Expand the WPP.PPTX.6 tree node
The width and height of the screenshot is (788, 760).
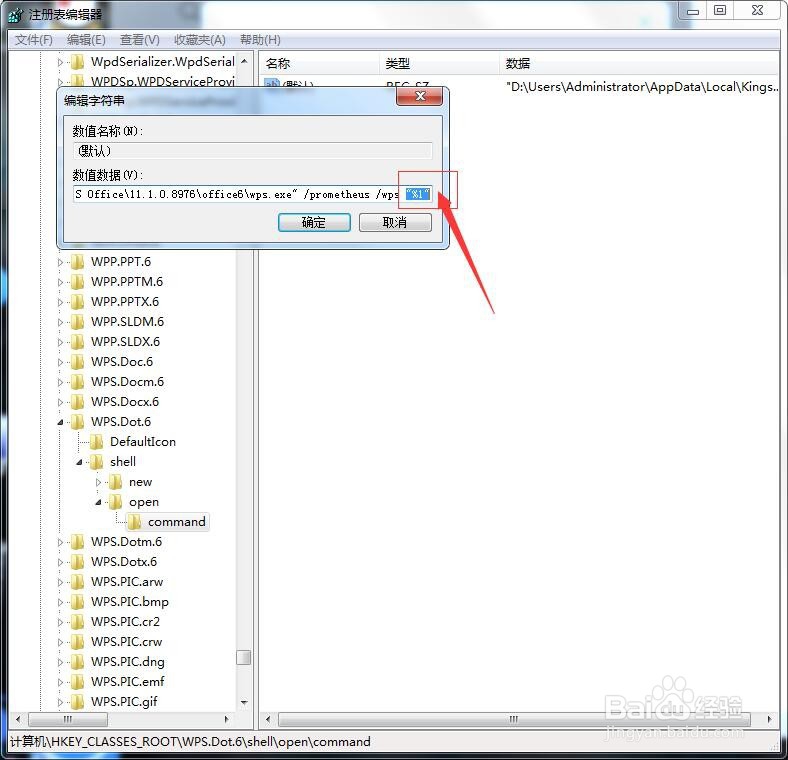(60, 302)
